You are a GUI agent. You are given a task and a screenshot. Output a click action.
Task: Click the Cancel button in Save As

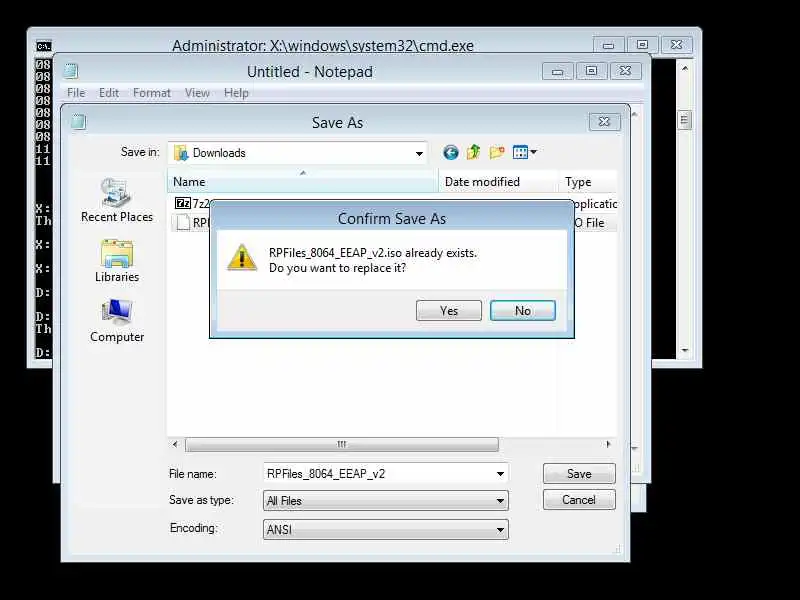tap(579, 499)
